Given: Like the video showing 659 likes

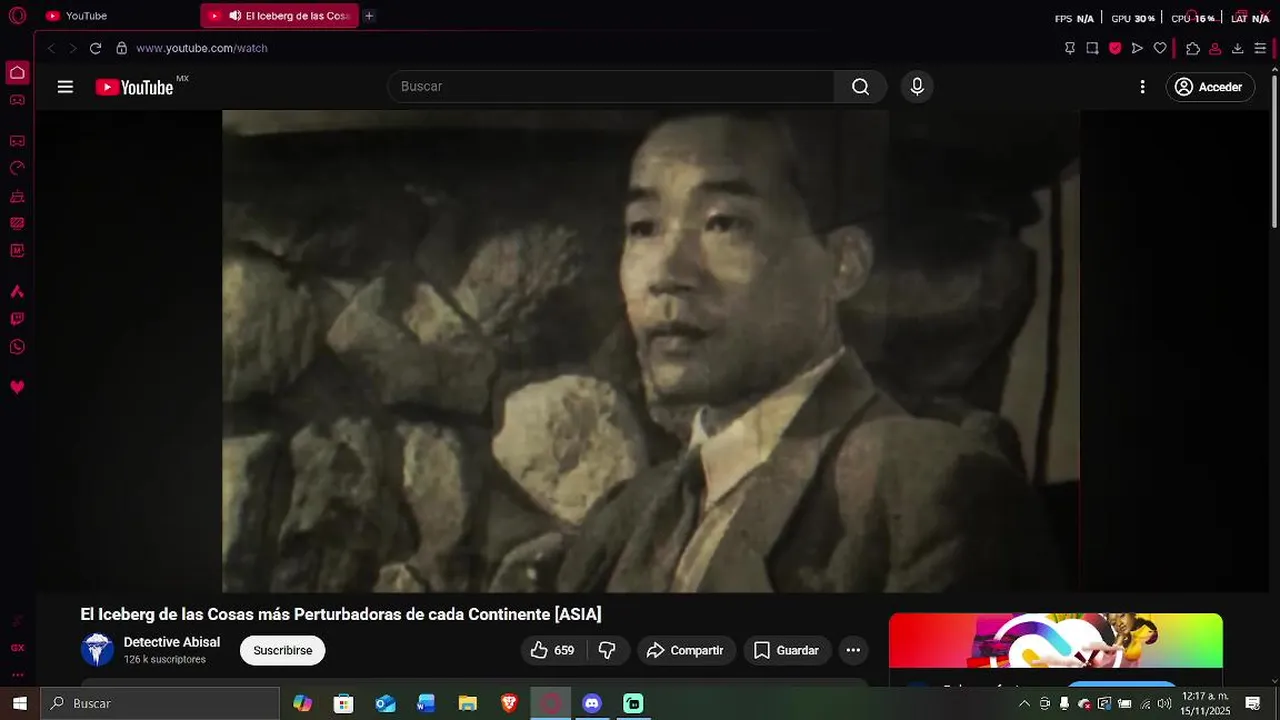Looking at the screenshot, I should click(x=552, y=650).
